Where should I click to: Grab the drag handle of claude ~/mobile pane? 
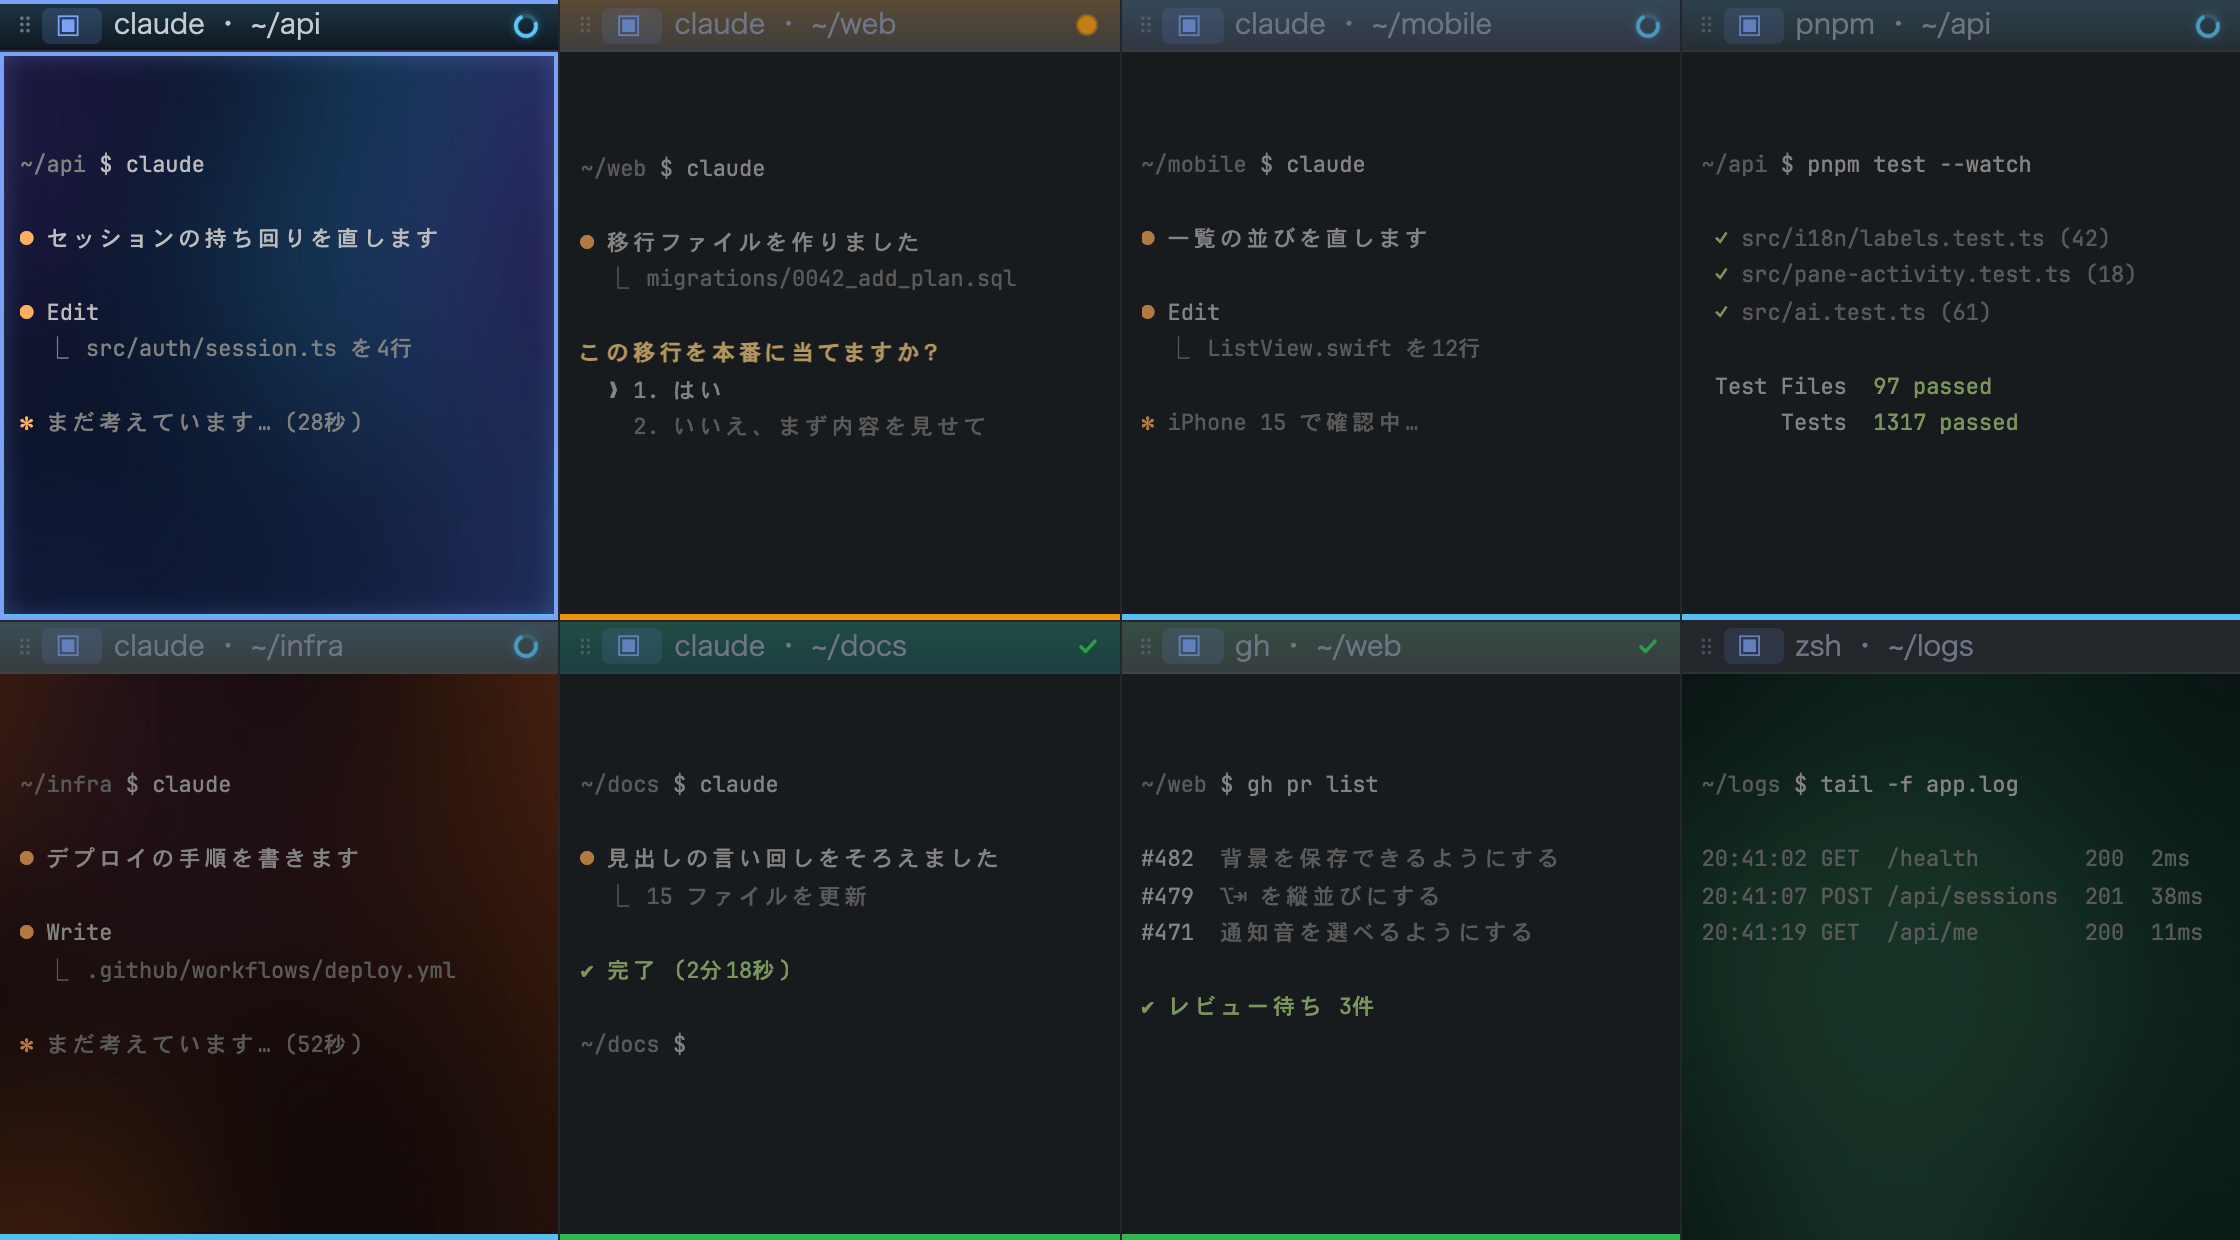[1146, 25]
